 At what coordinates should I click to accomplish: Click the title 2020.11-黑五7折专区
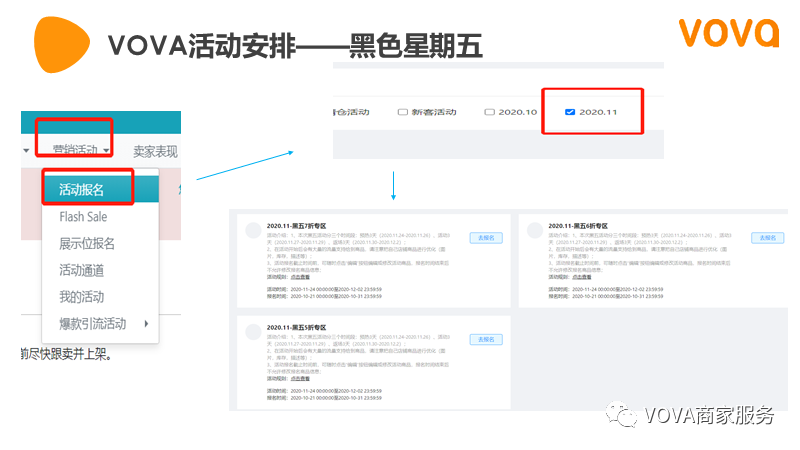[296, 226]
